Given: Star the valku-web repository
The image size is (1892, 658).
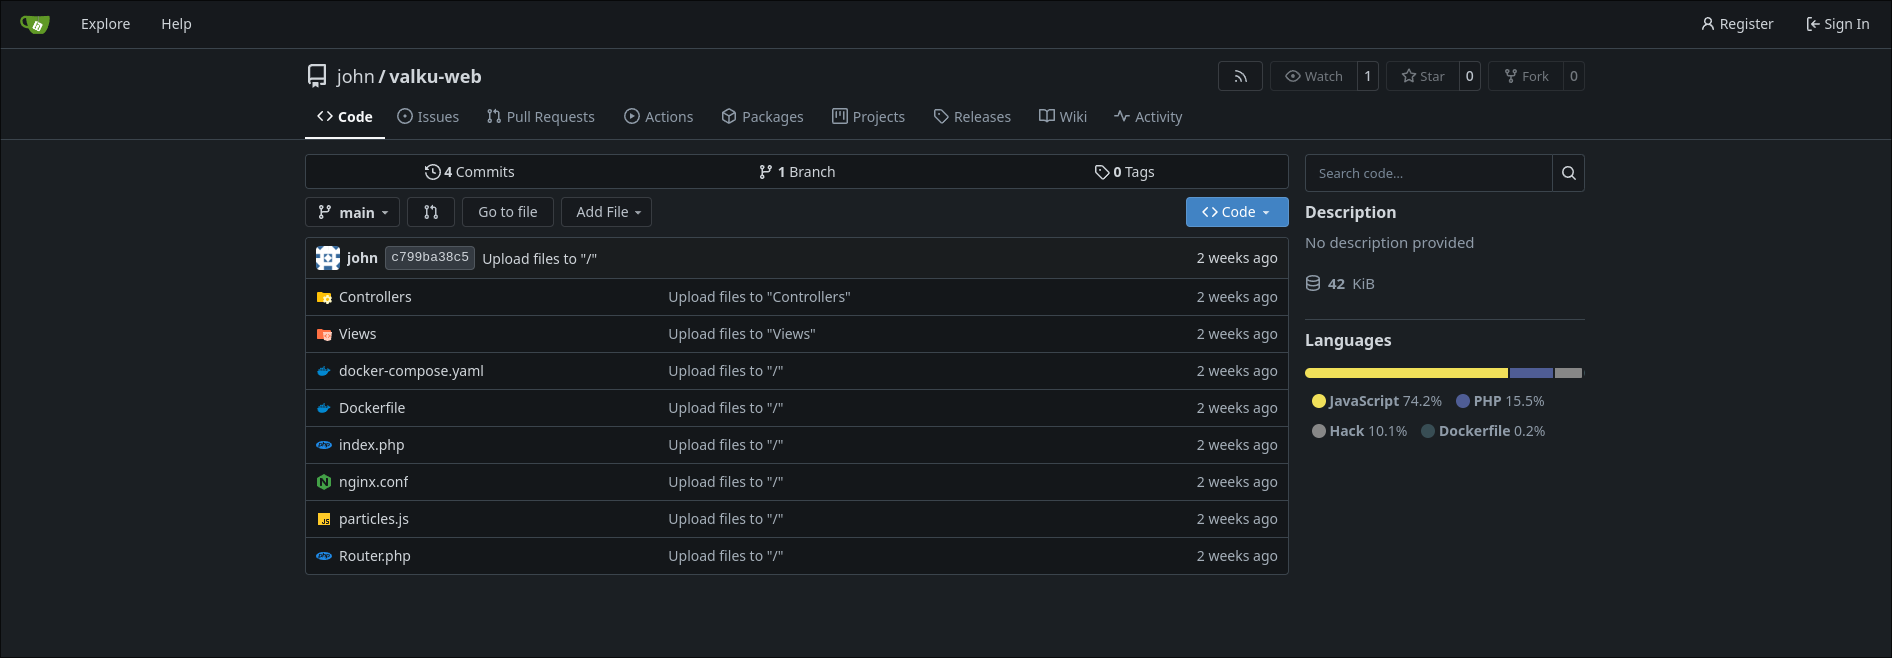Looking at the screenshot, I should point(1423,76).
